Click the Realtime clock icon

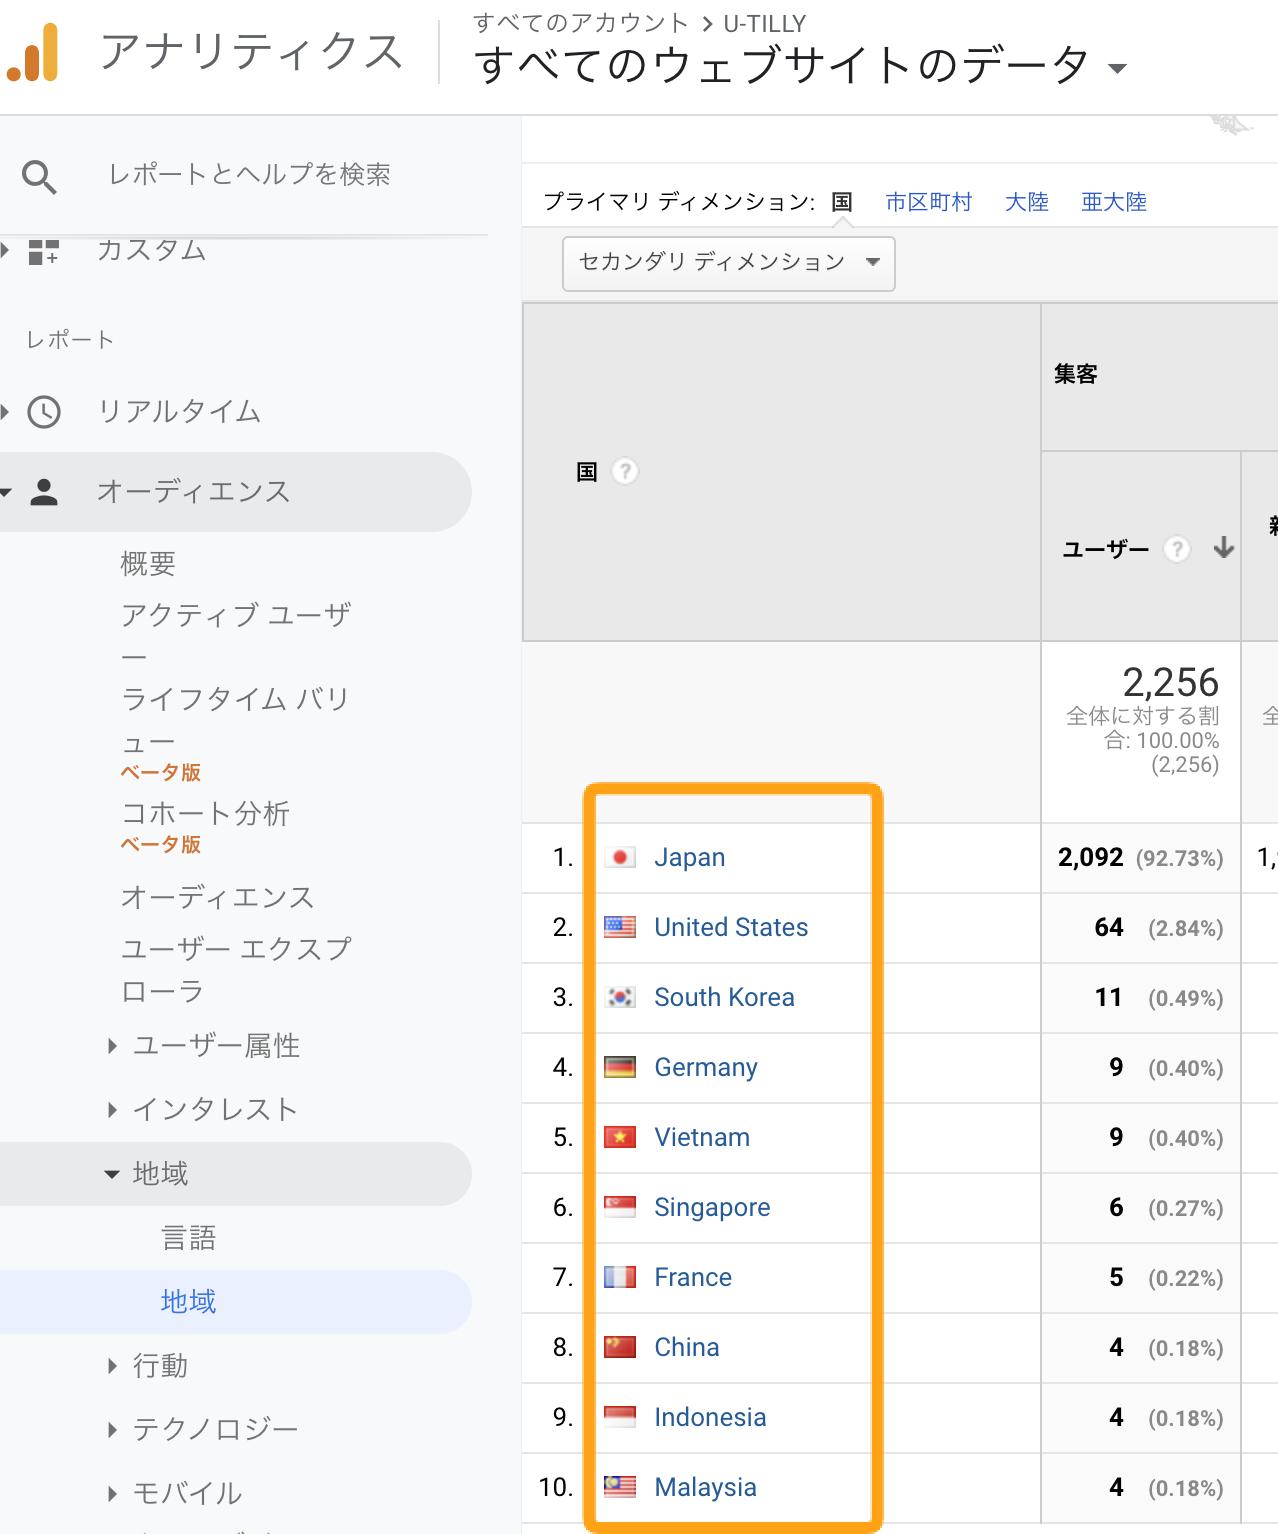pos(44,412)
